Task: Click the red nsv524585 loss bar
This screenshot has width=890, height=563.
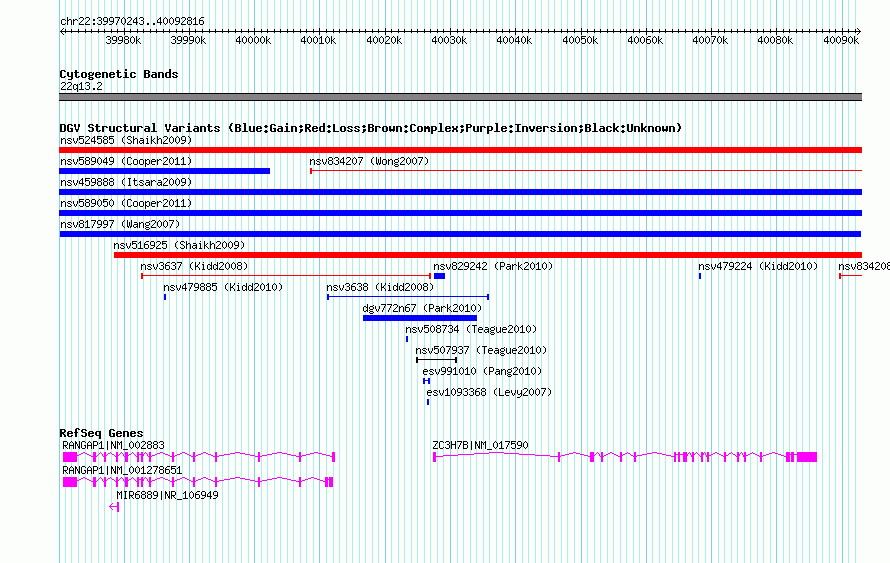Action: pyautogui.click(x=460, y=150)
